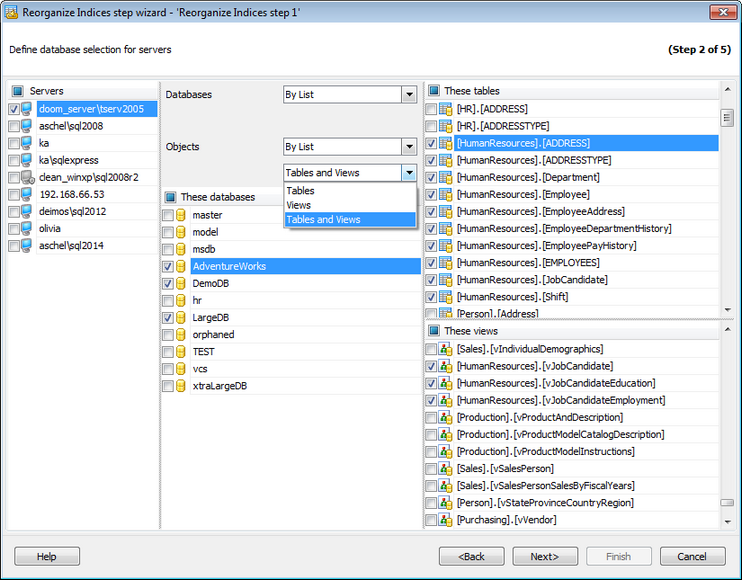Select 'Tables' from the dropdown list
This screenshot has height=580, width=742.
click(x=301, y=191)
